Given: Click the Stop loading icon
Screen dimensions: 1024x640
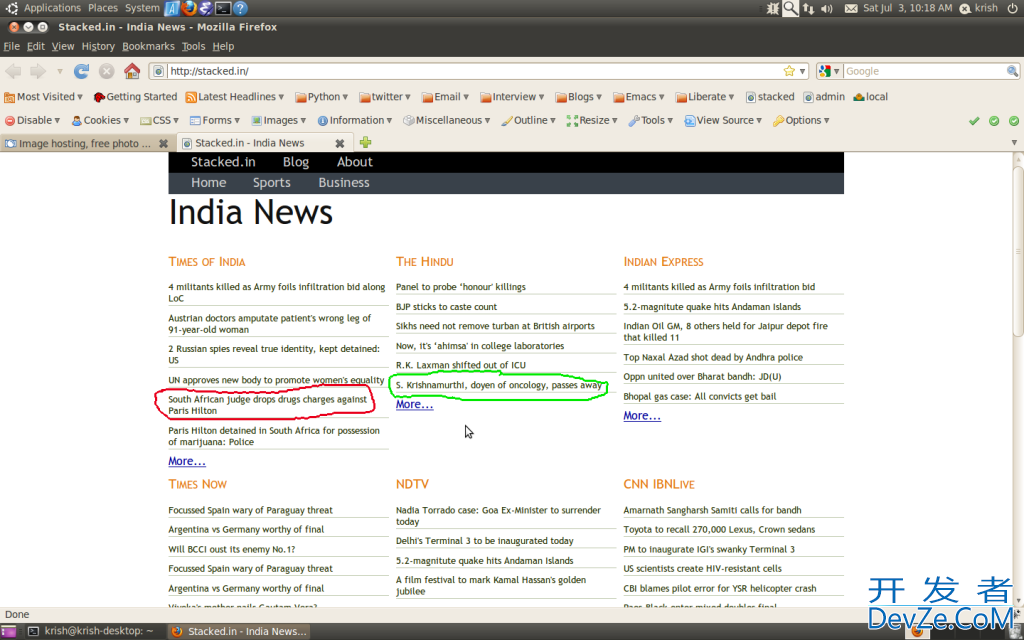Looking at the screenshot, I should pyautogui.click(x=106, y=71).
